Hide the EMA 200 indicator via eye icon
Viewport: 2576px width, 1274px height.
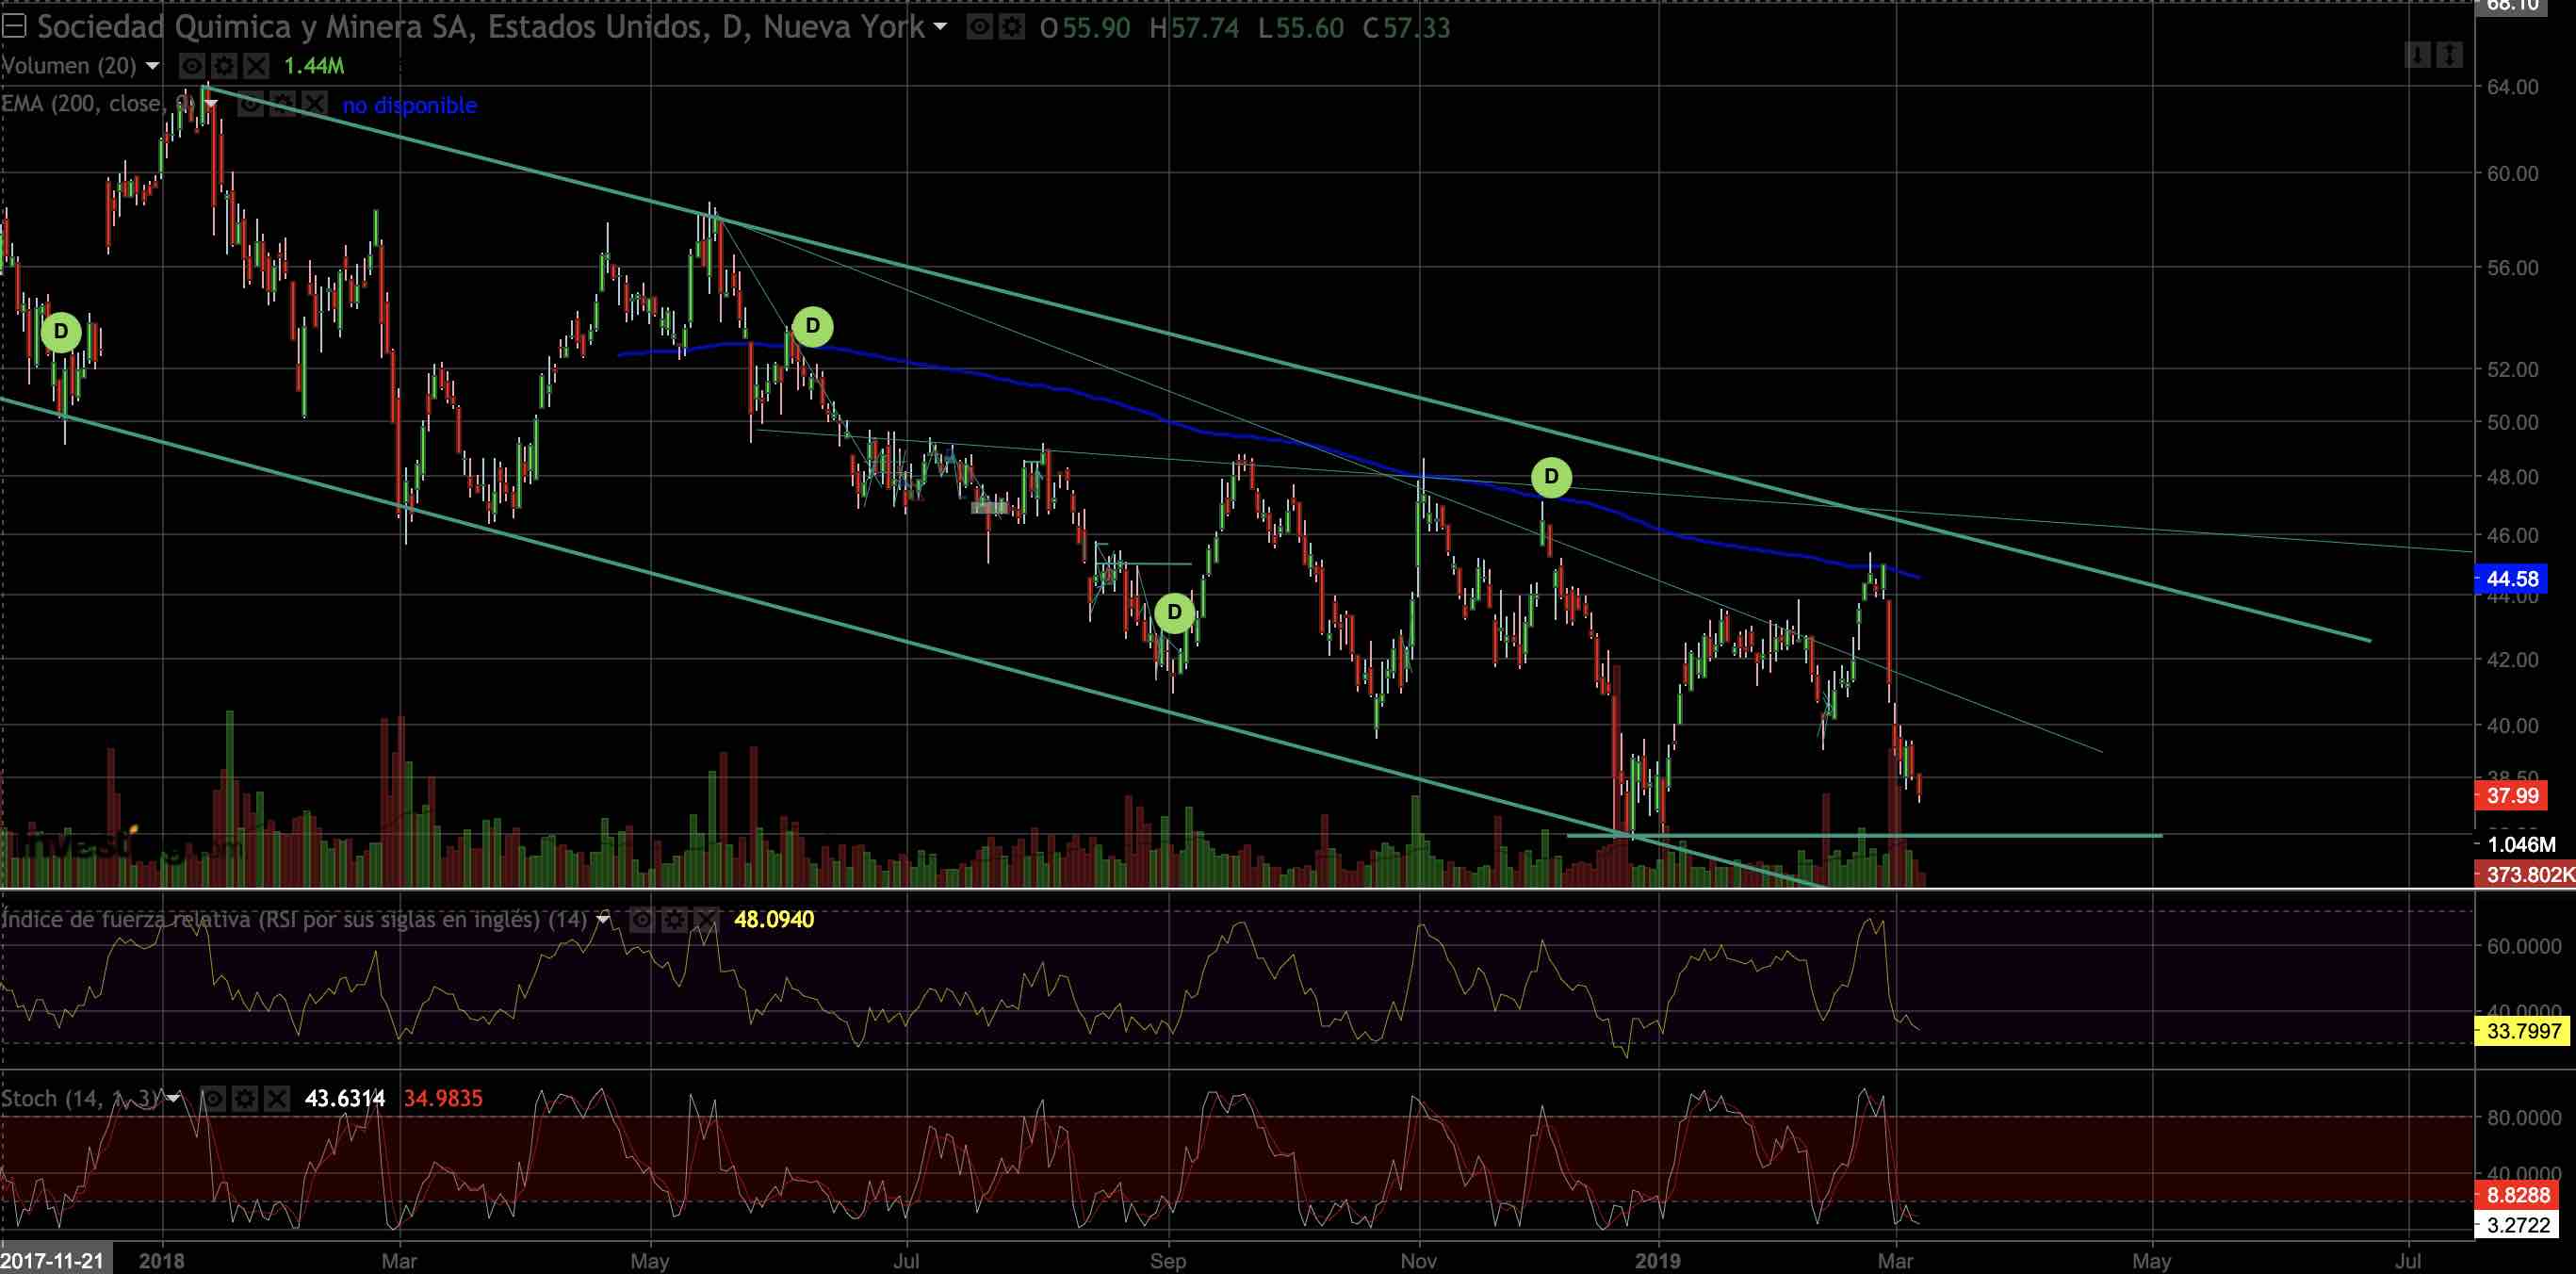click(250, 103)
